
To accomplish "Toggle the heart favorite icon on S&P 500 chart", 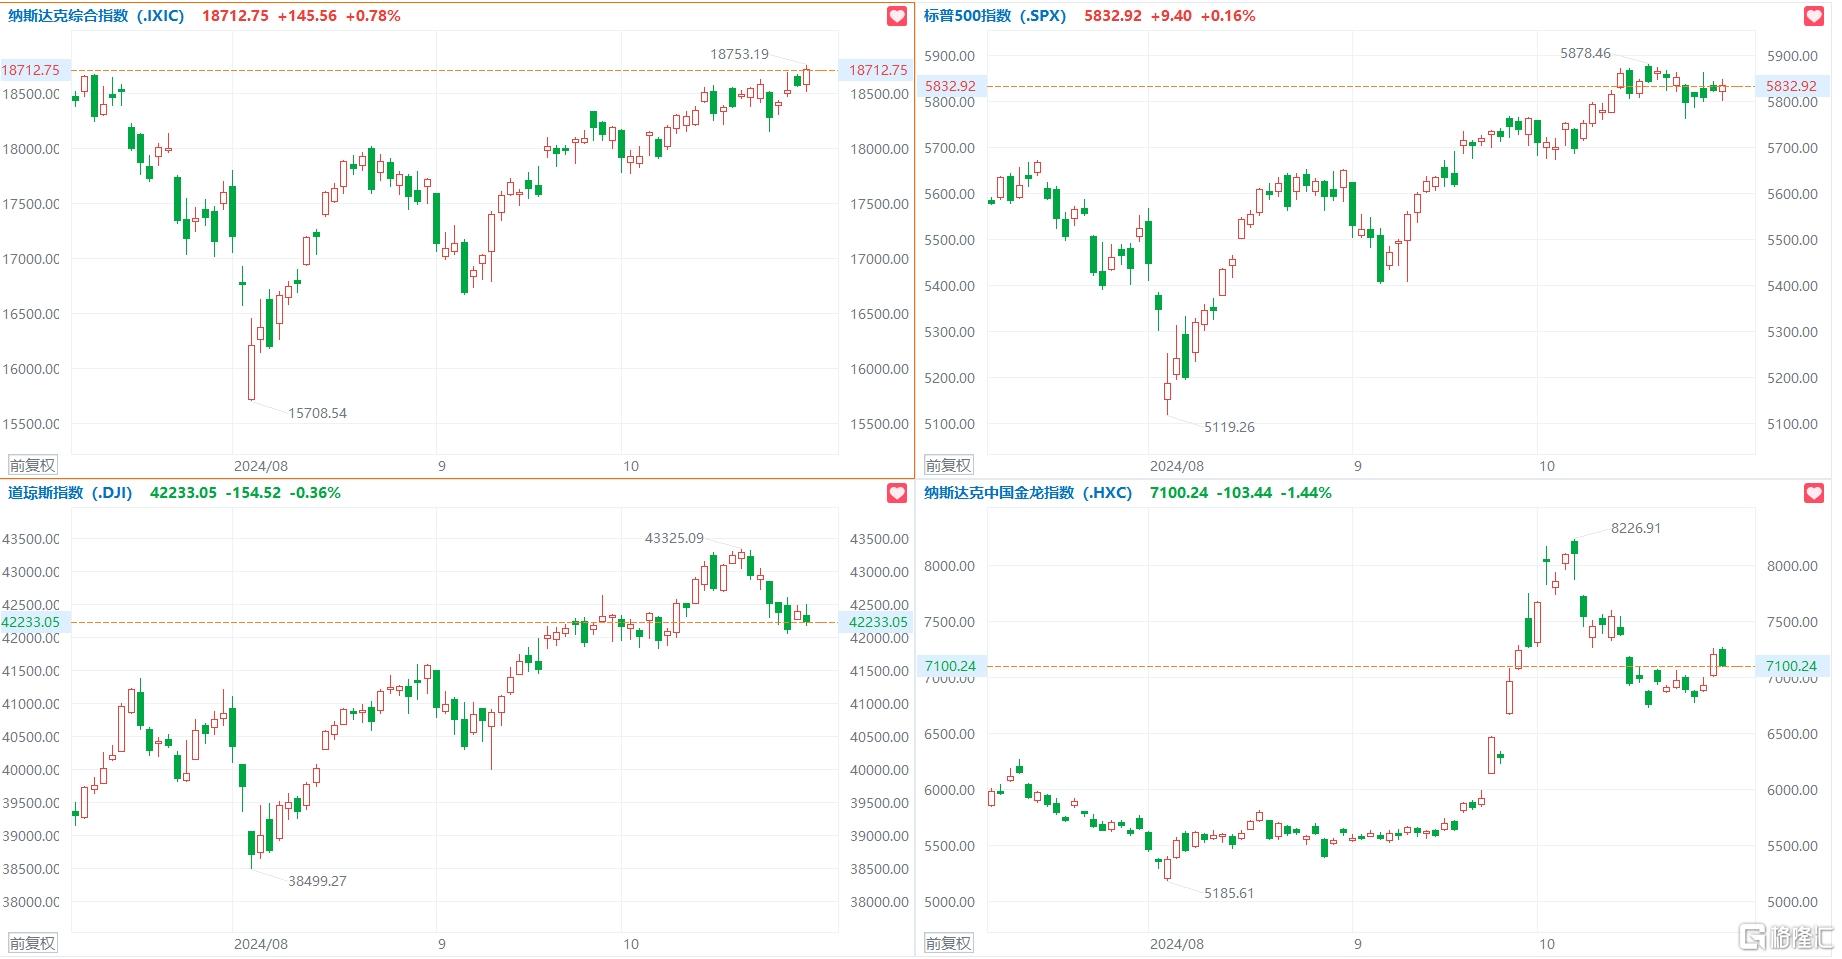I will point(1813,16).
